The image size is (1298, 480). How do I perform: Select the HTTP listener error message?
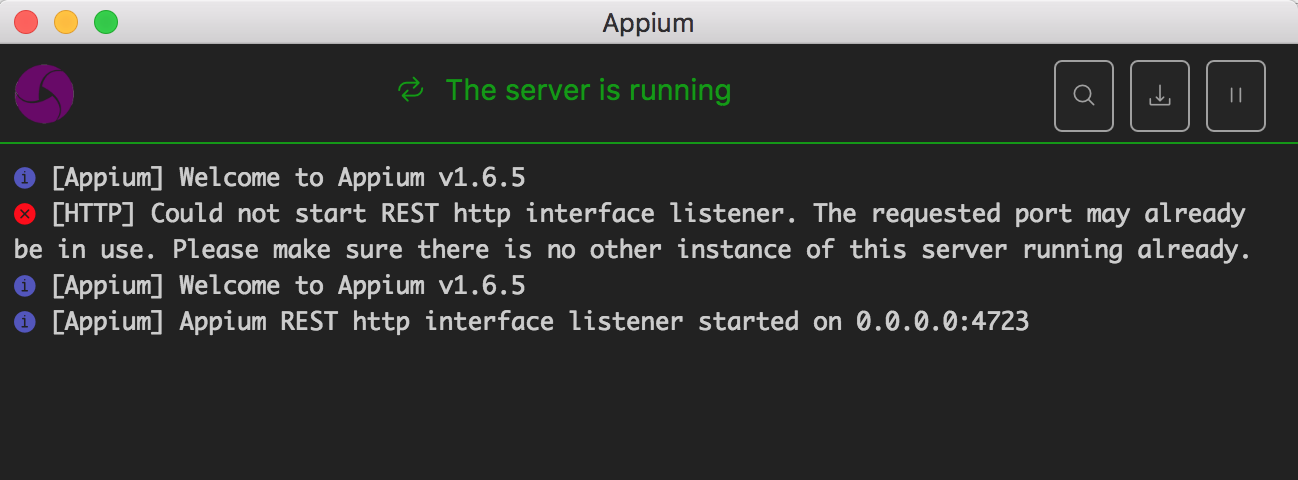(x=633, y=232)
